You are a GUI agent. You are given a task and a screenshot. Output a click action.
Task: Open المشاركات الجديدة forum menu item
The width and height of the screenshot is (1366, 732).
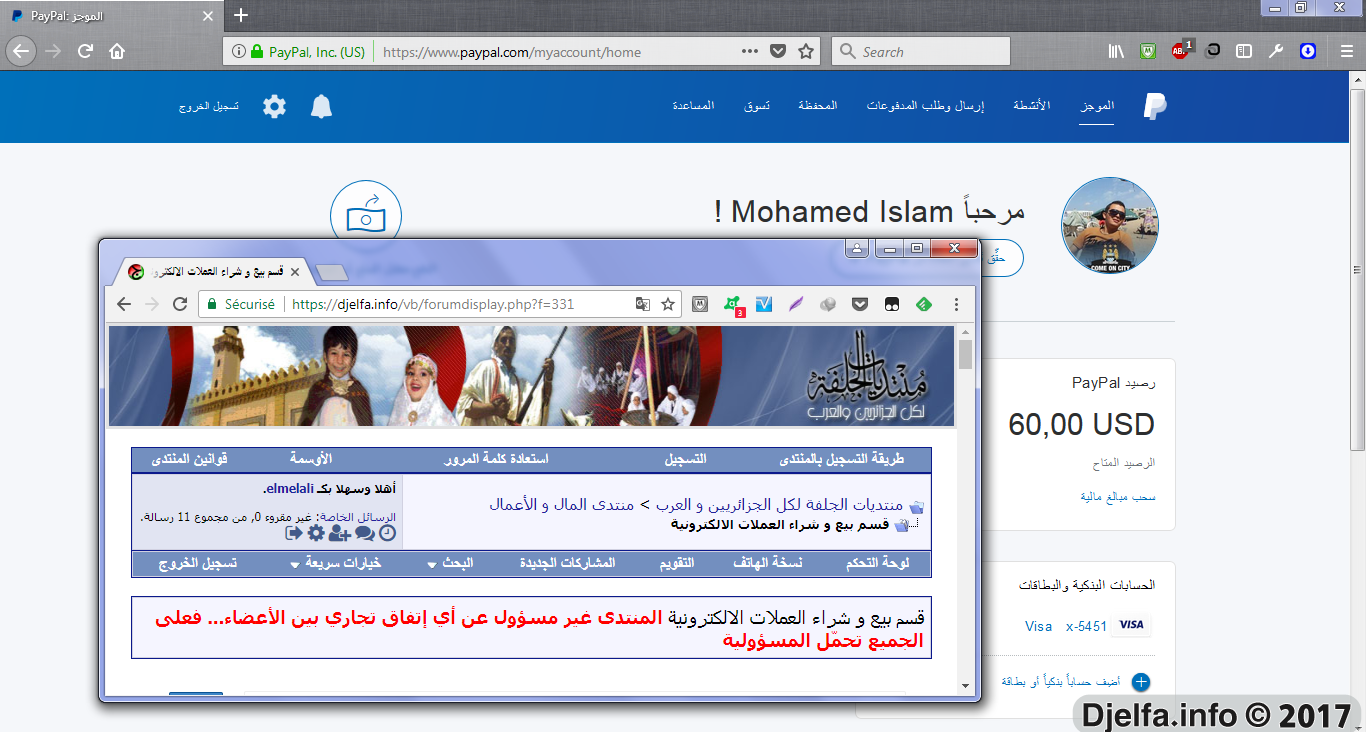point(567,563)
